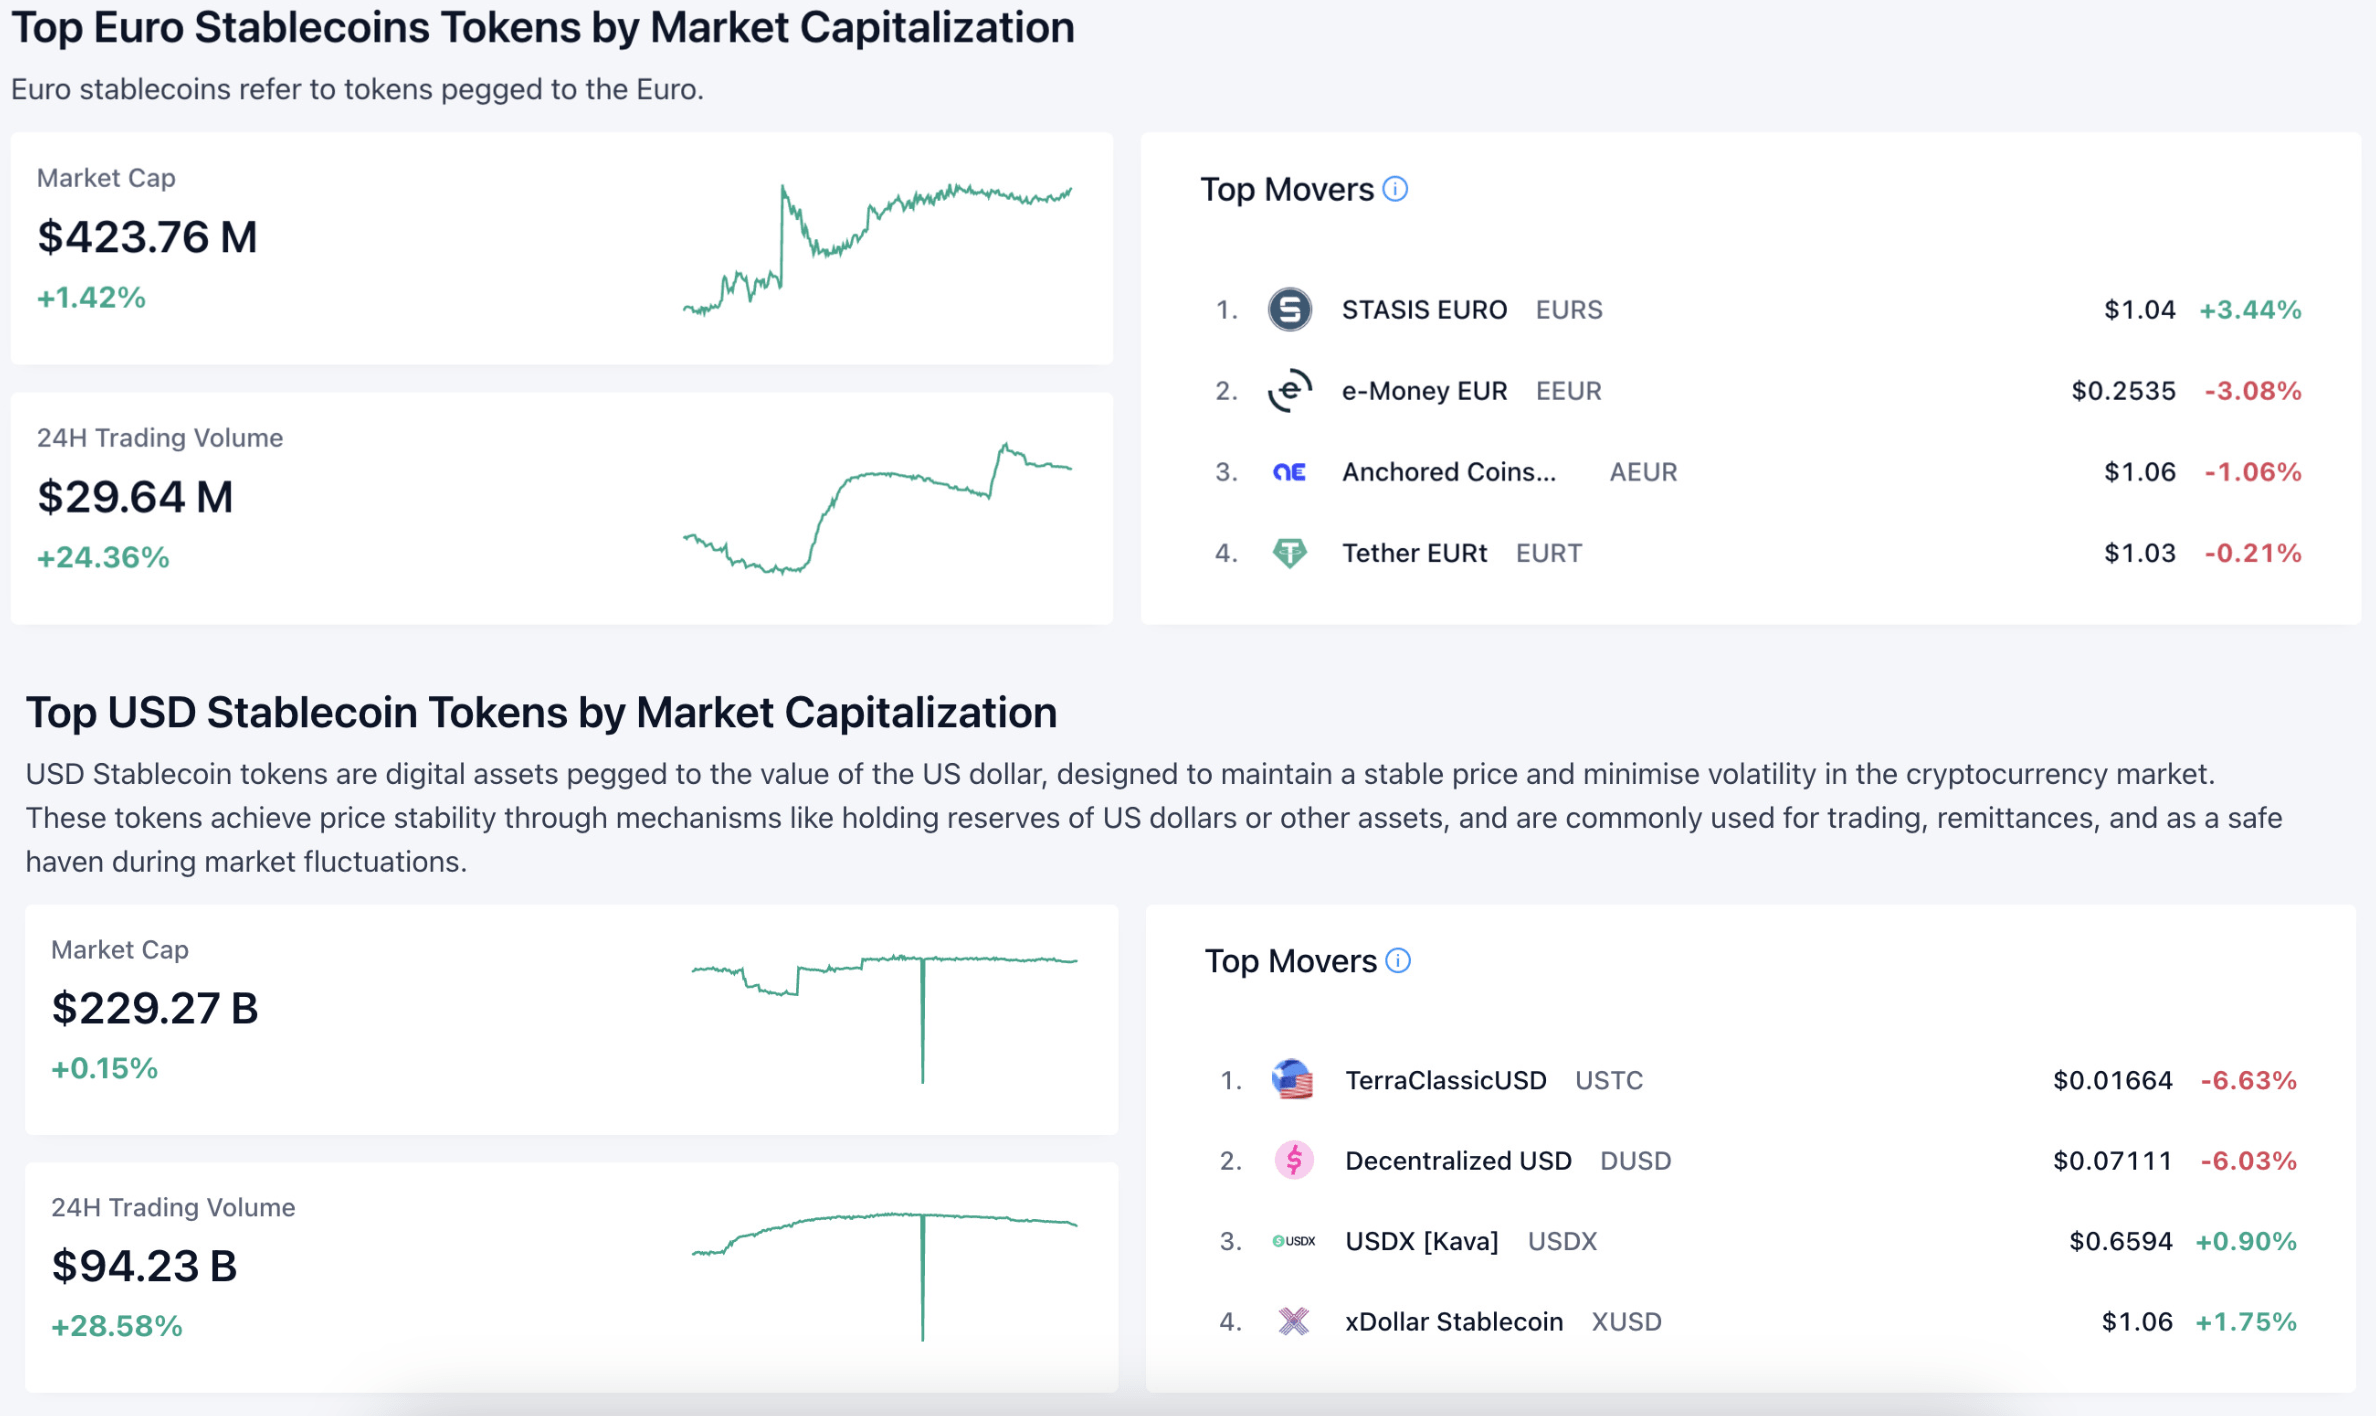Click the $423.76 M market cap value
Viewport: 2376px width, 1416px height.
[147, 237]
